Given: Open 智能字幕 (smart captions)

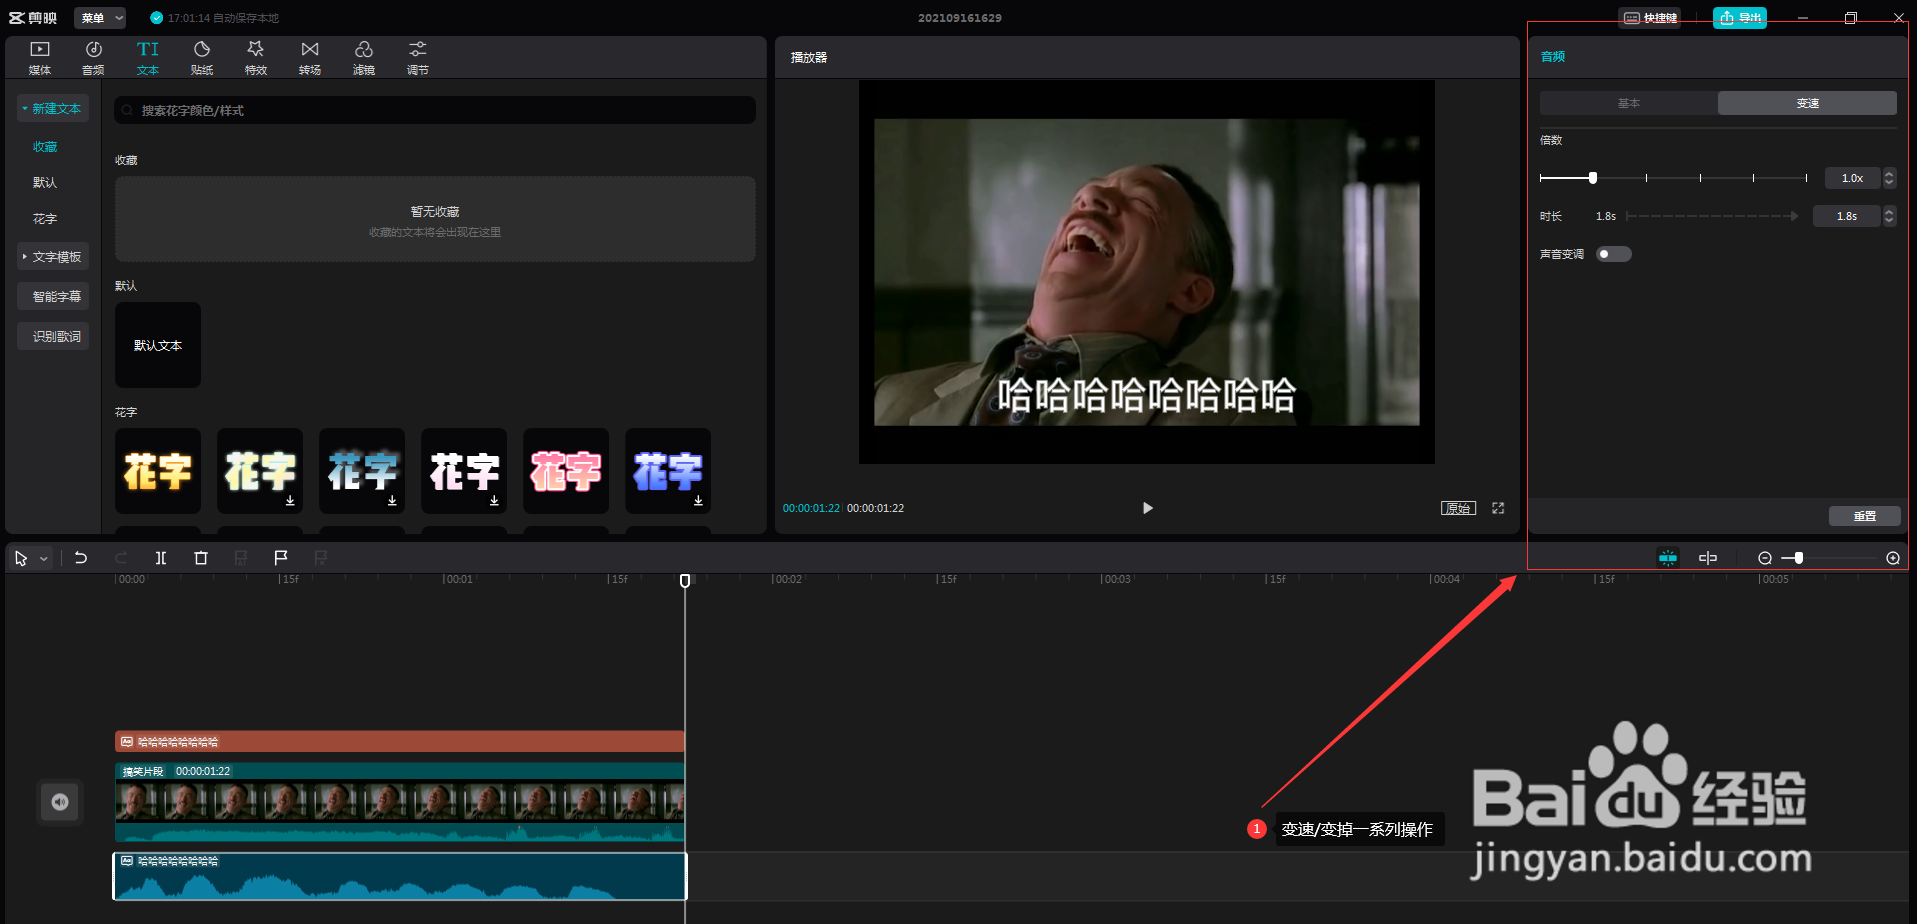Looking at the screenshot, I should click(x=53, y=296).
